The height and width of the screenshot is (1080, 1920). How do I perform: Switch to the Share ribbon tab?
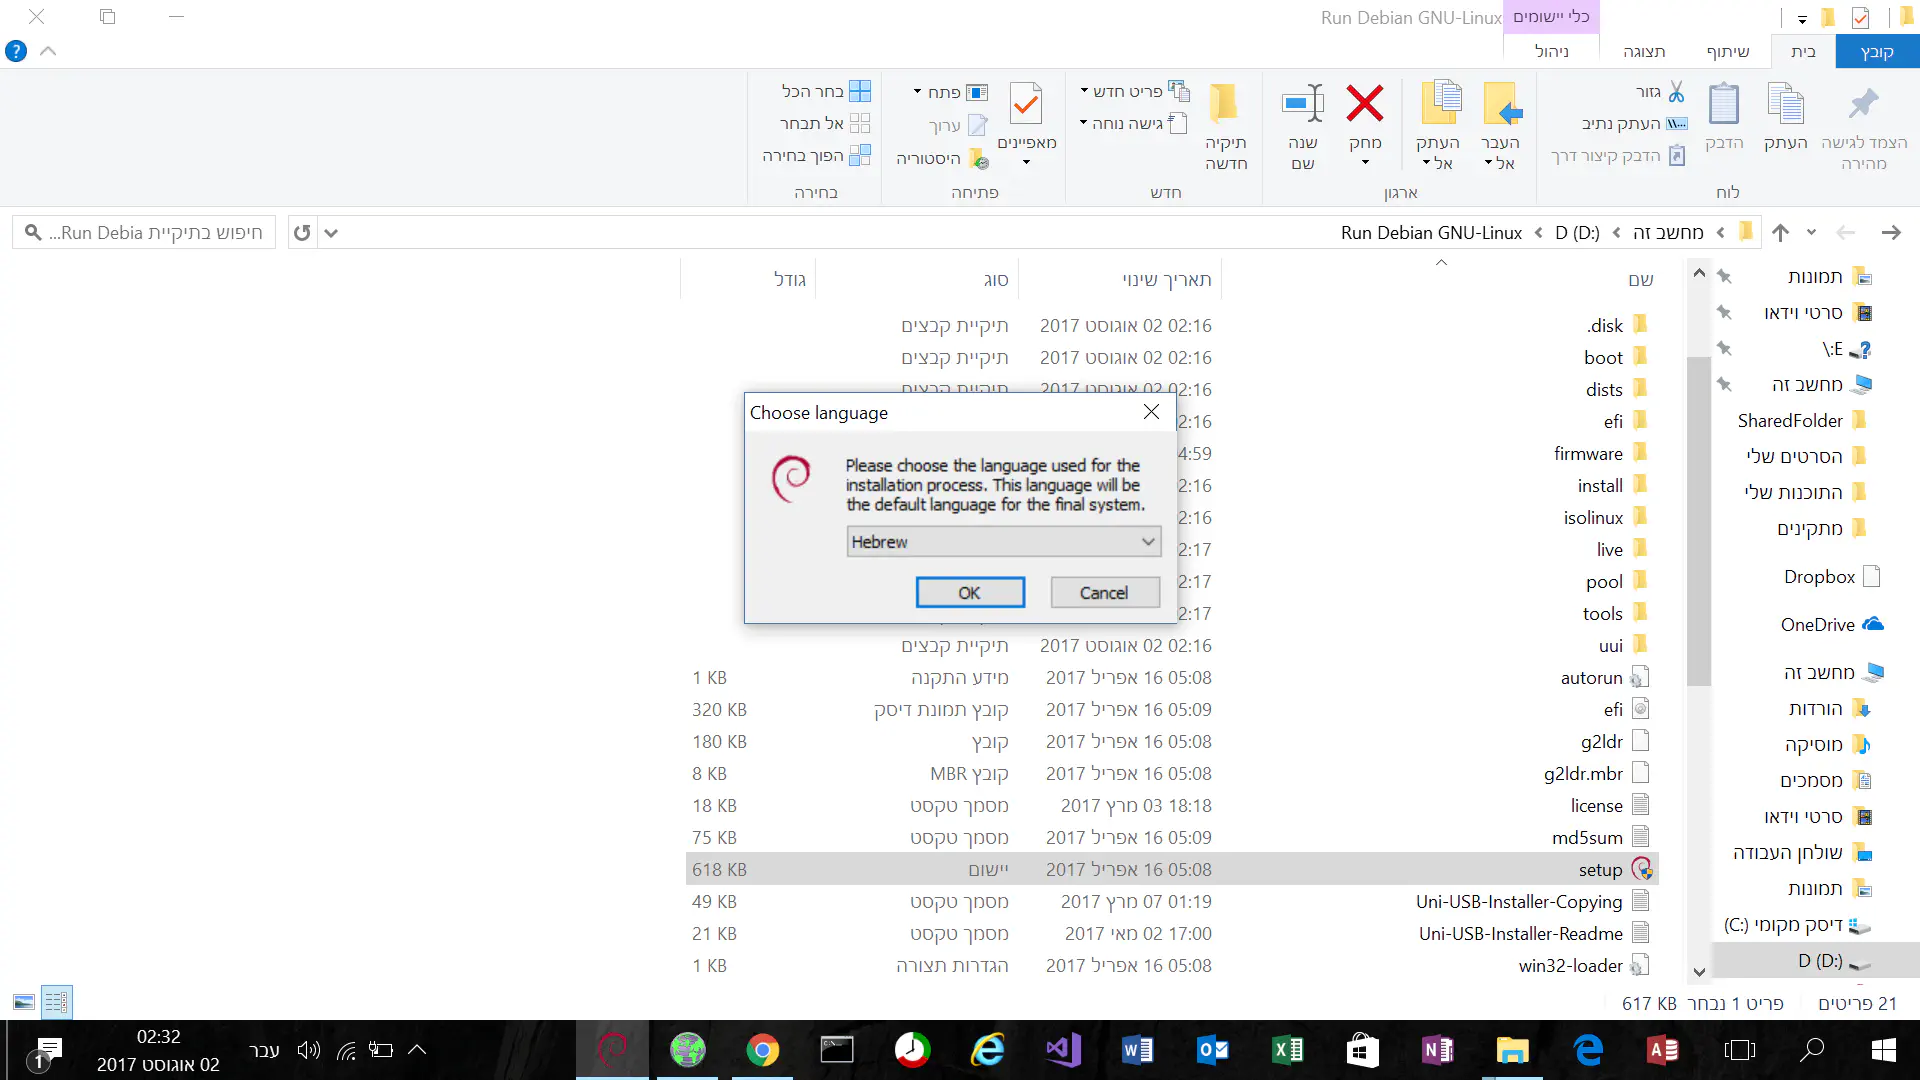tap(1727, 51)
